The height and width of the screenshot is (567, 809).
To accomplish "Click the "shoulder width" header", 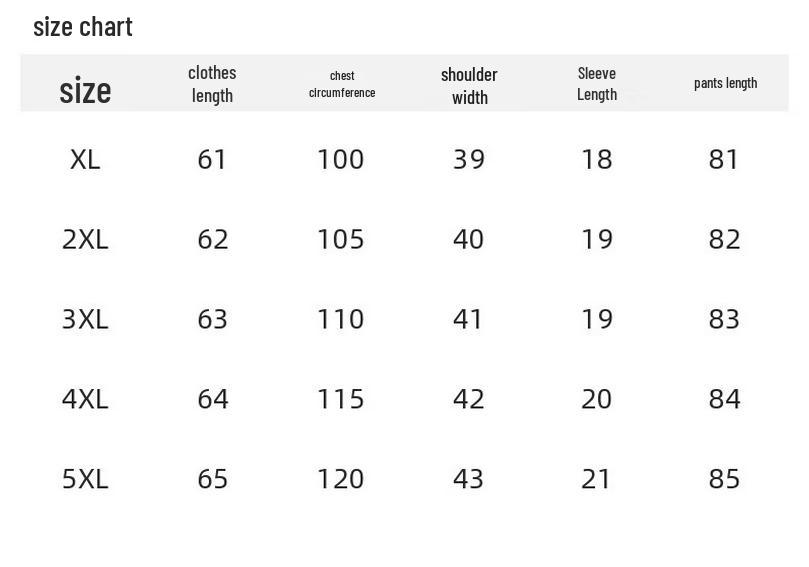I will point(469,86).
